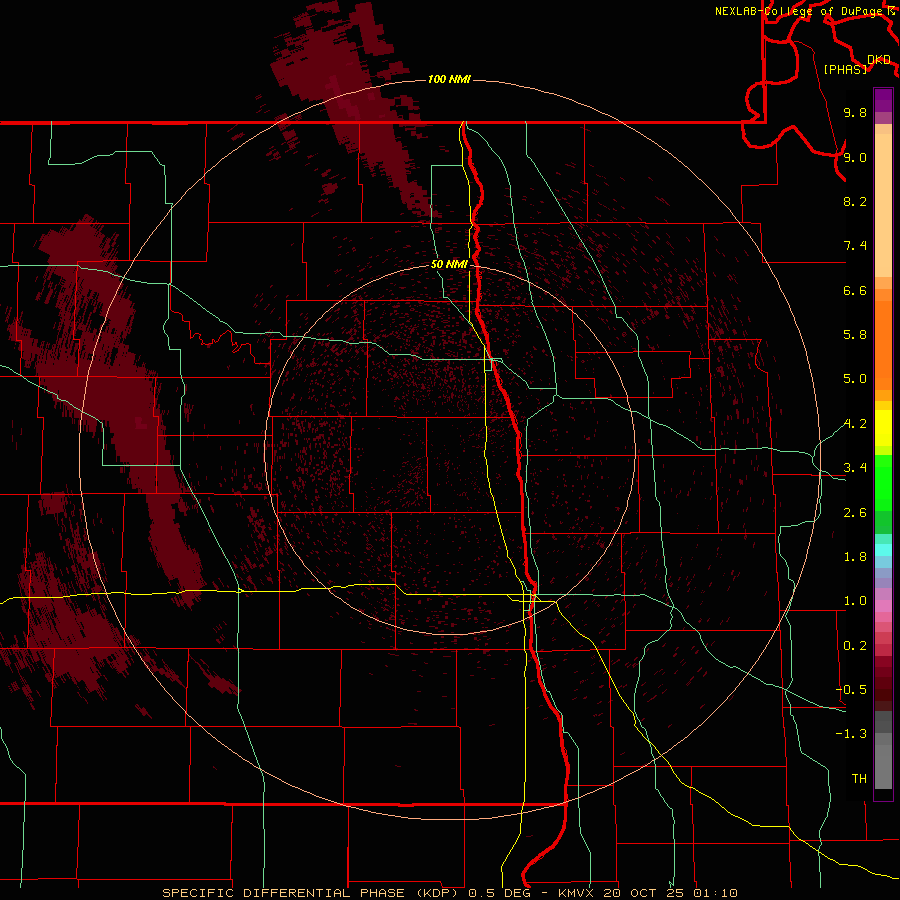Click the 1.8 value on color scale
This screenshot has height=900, width=900.
(855, 557)
